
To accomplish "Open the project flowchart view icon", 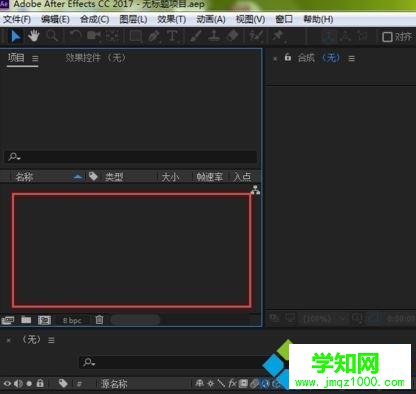I will 255,190.
